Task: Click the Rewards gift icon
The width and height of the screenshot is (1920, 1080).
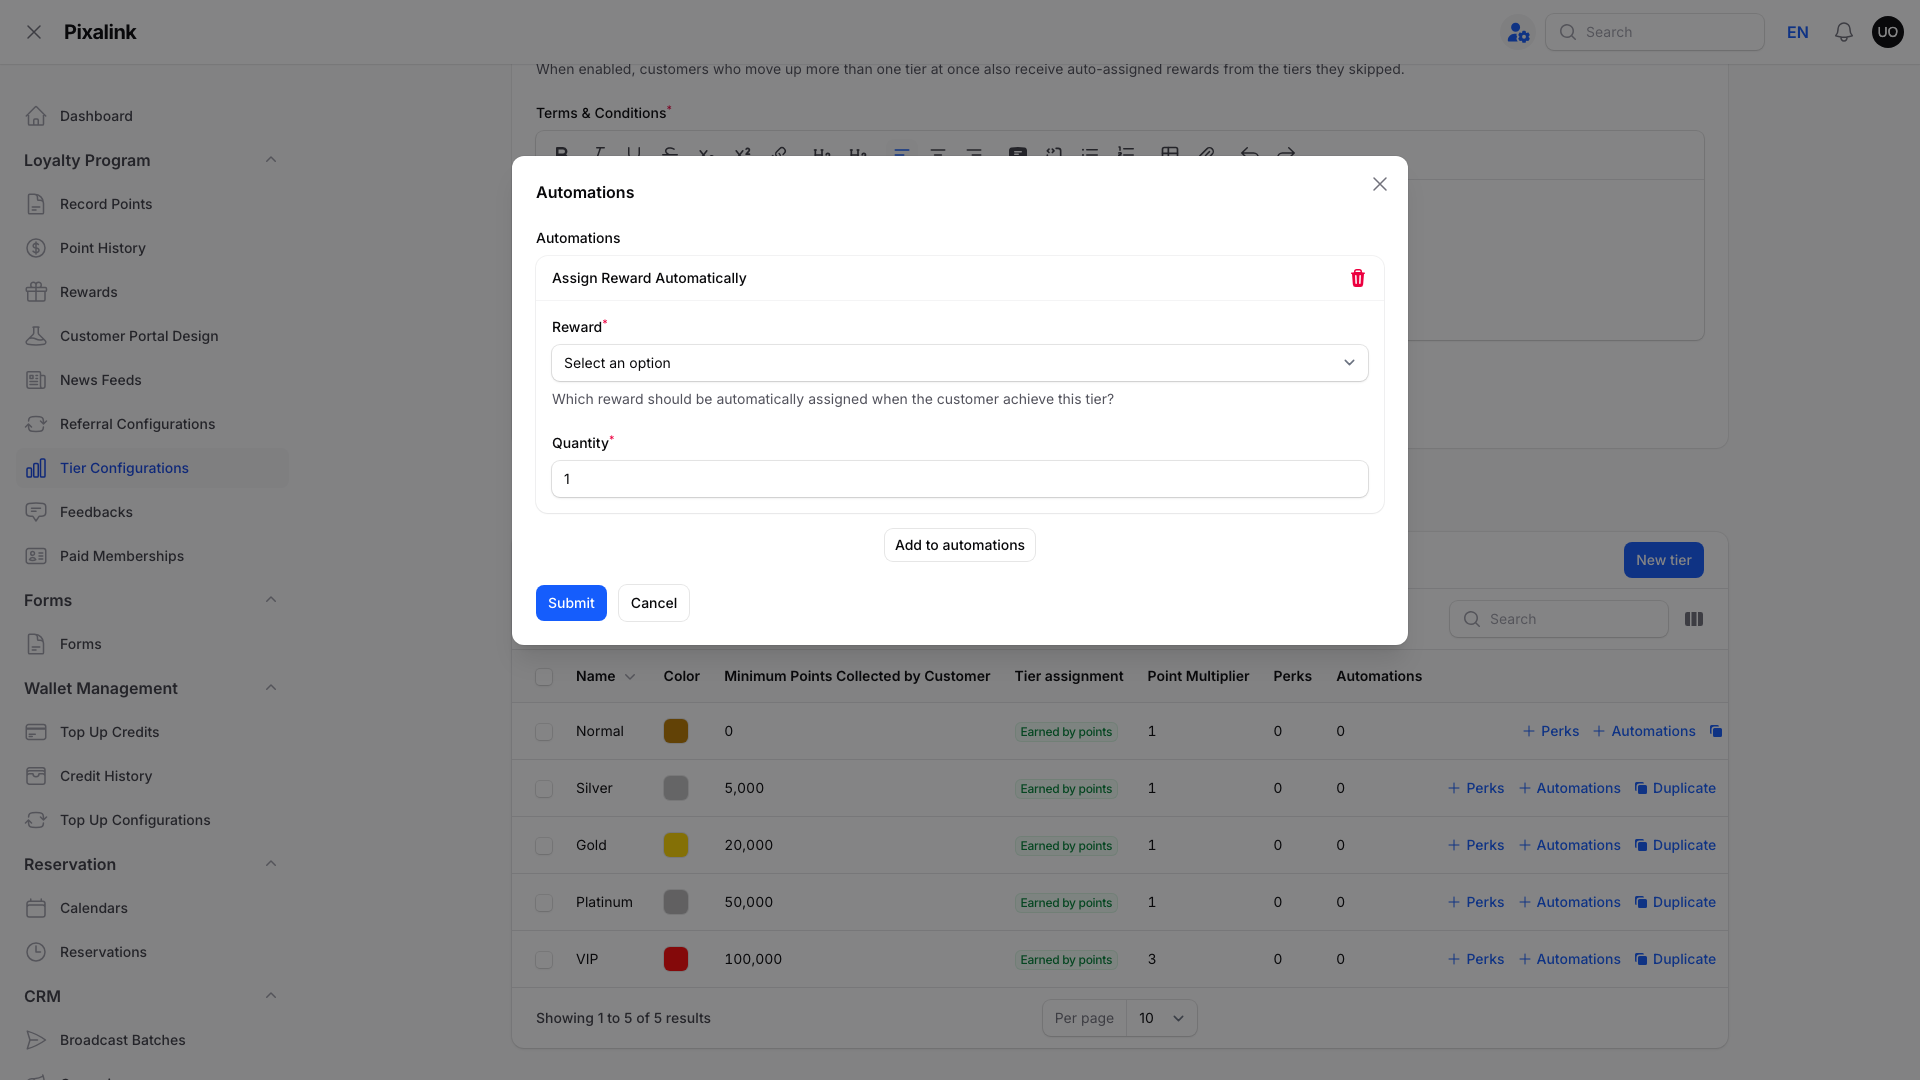Action: [x=36, y=292]
